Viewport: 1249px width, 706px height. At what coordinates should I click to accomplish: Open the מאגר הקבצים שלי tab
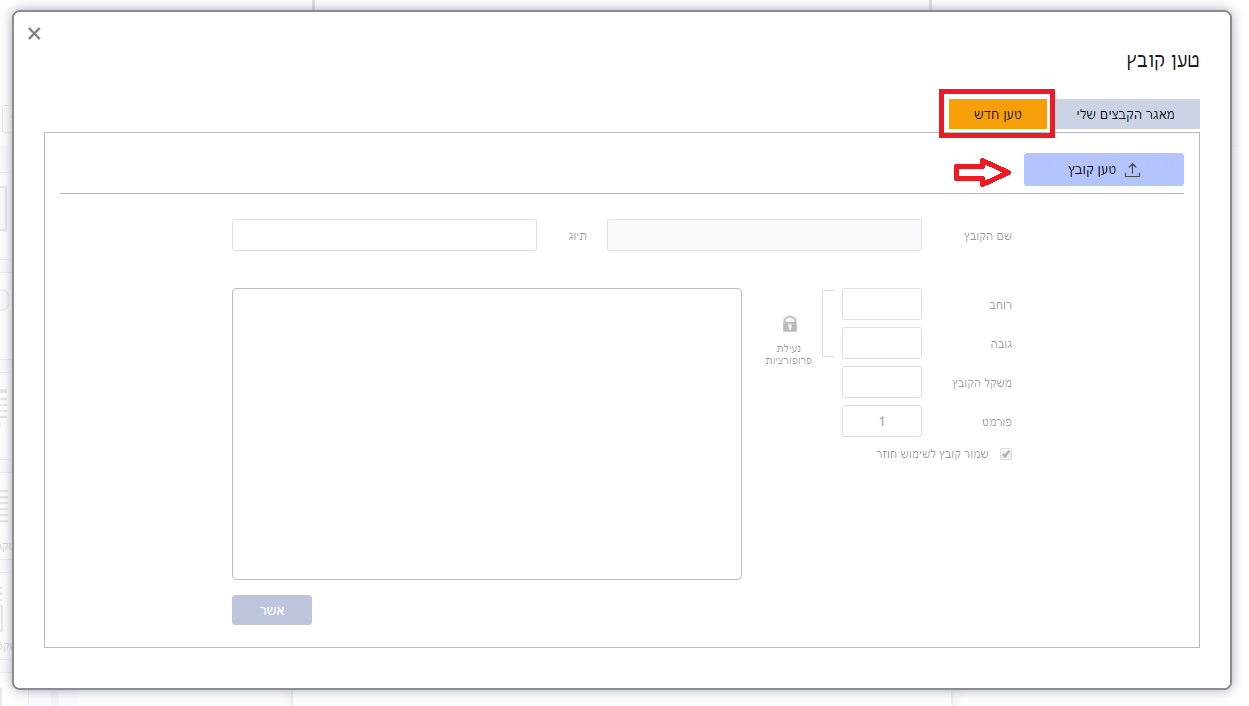tap(1127, 114)
